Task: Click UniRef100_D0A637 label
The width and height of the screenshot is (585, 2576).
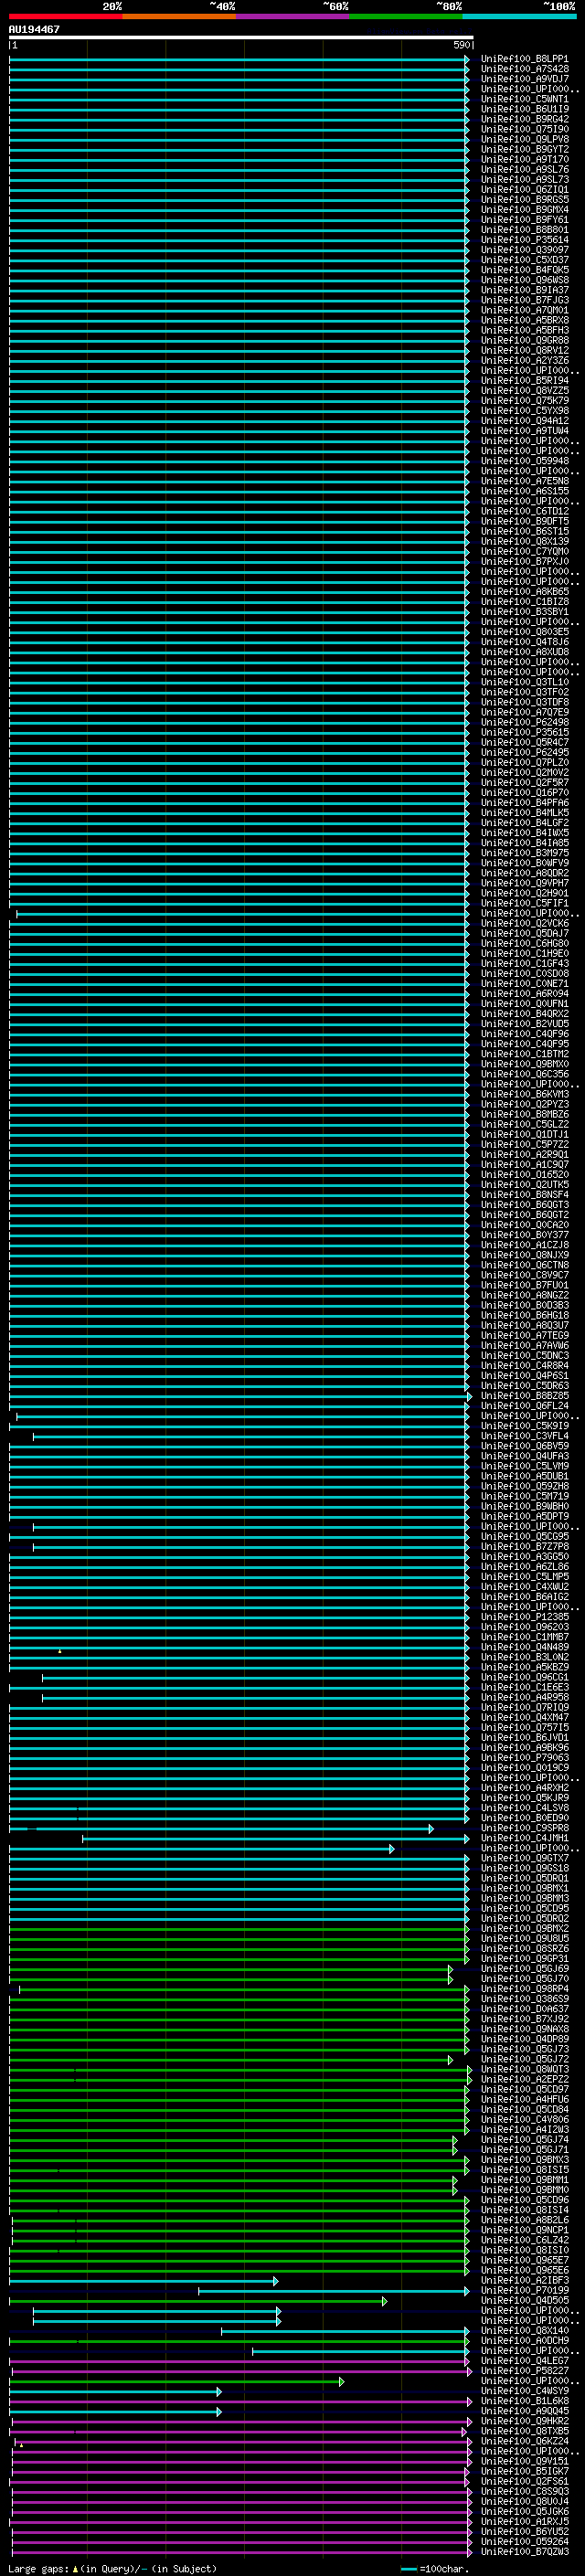Action: pyautogui.click(x=524, y=2009)
